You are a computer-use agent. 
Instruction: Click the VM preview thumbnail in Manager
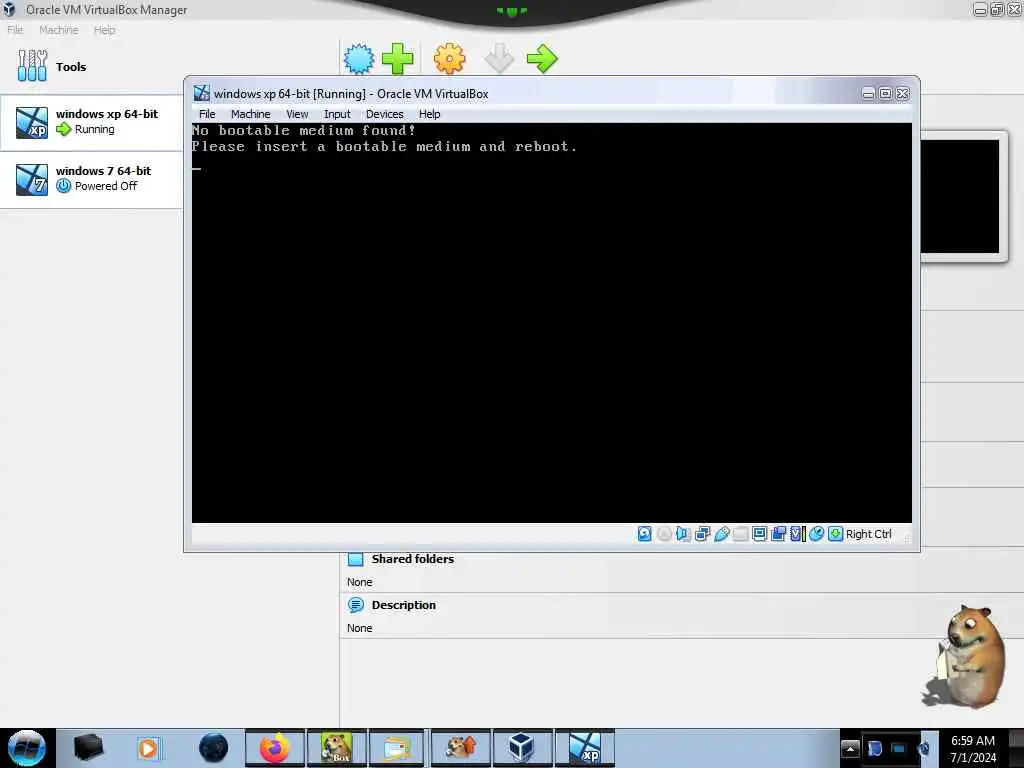960,196
